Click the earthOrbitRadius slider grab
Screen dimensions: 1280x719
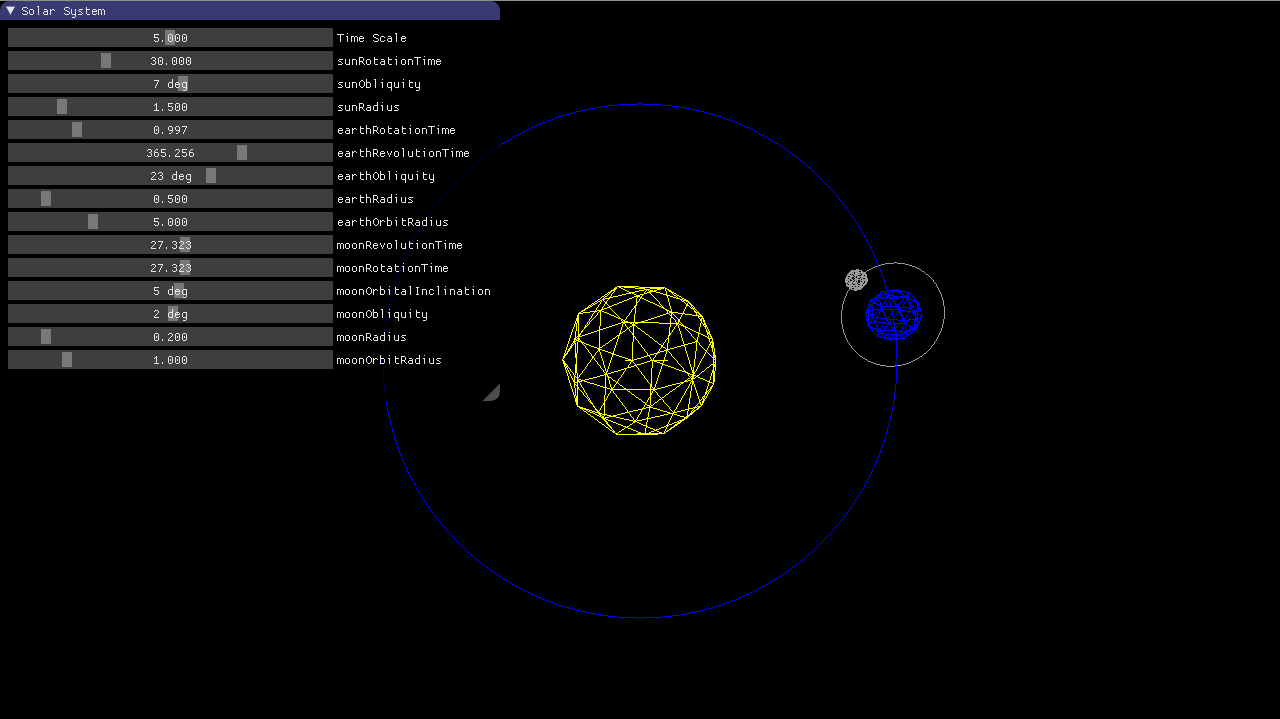click(93, 222)
